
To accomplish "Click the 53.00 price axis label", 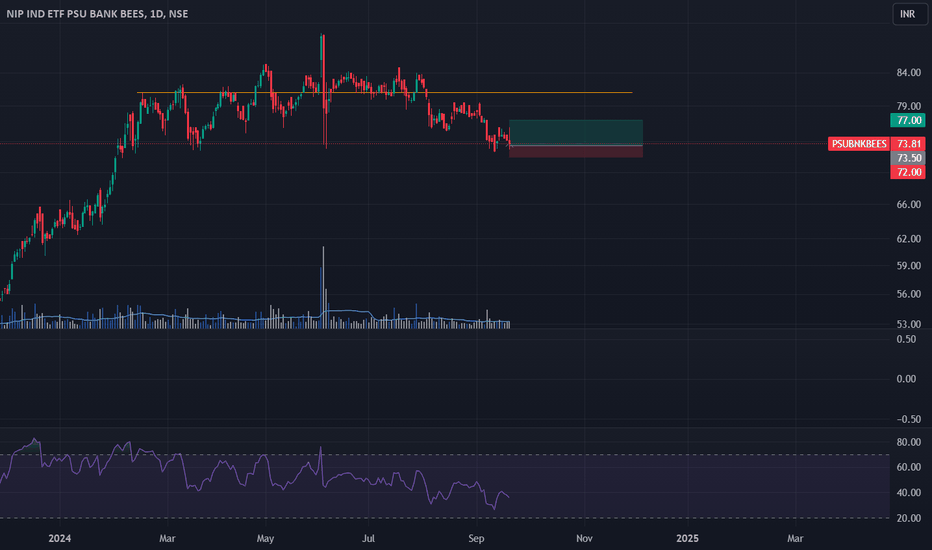I will pos(908,324).
